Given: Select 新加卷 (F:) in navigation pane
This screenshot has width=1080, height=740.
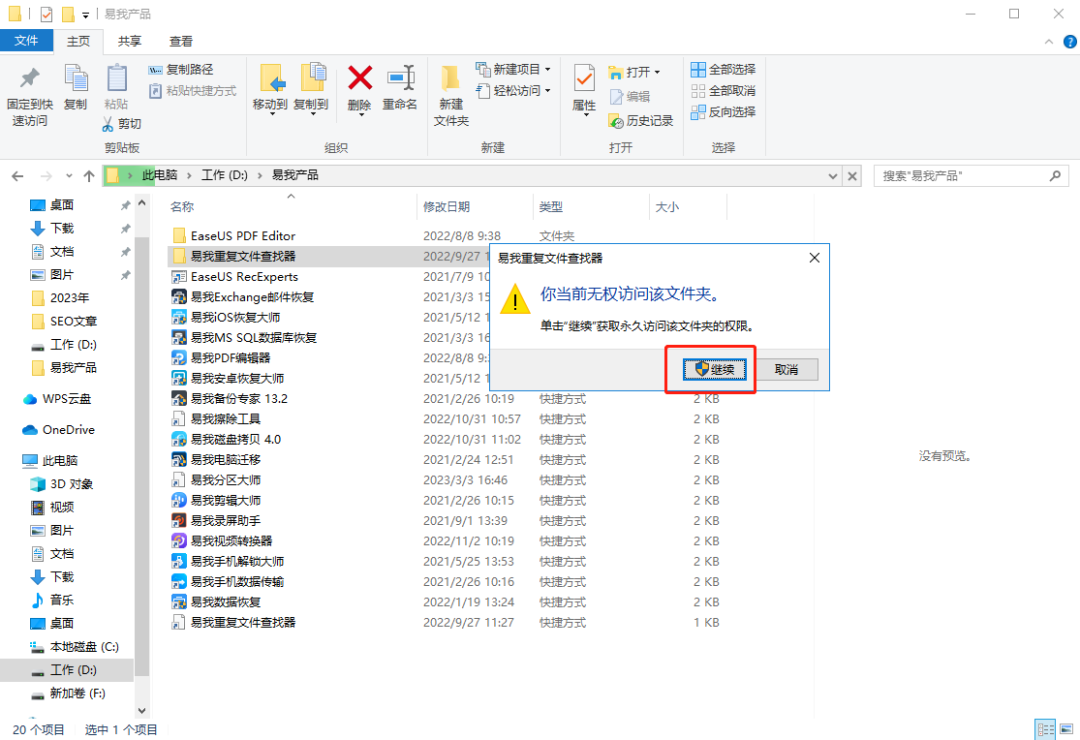Looking at the screenshot, I should coord(68,693).
